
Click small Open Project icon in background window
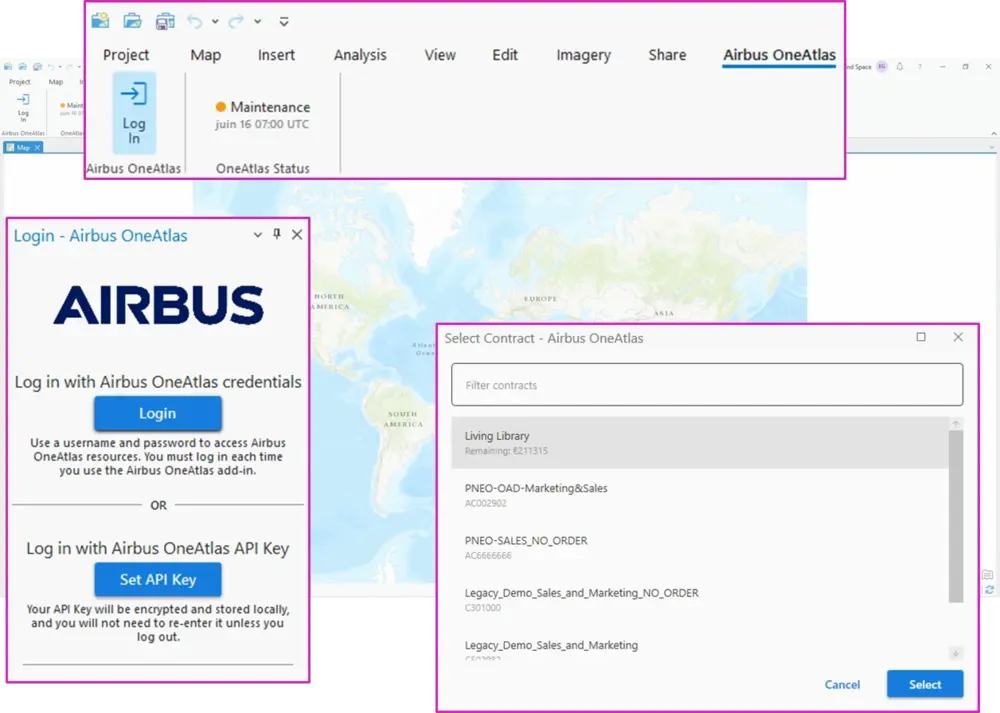[22, 66]
